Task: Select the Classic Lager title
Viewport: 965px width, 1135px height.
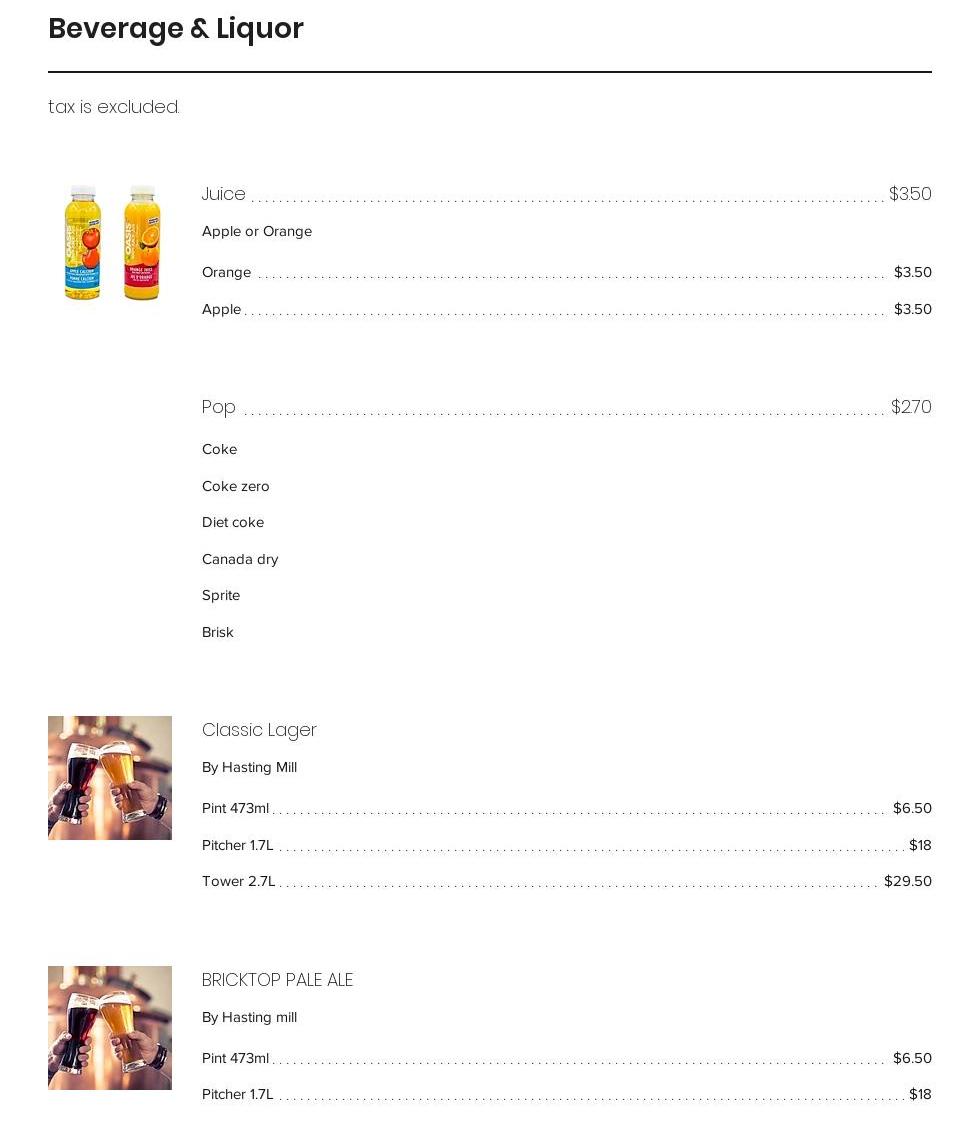Action: pyautogui.click(x=259, y=730)
